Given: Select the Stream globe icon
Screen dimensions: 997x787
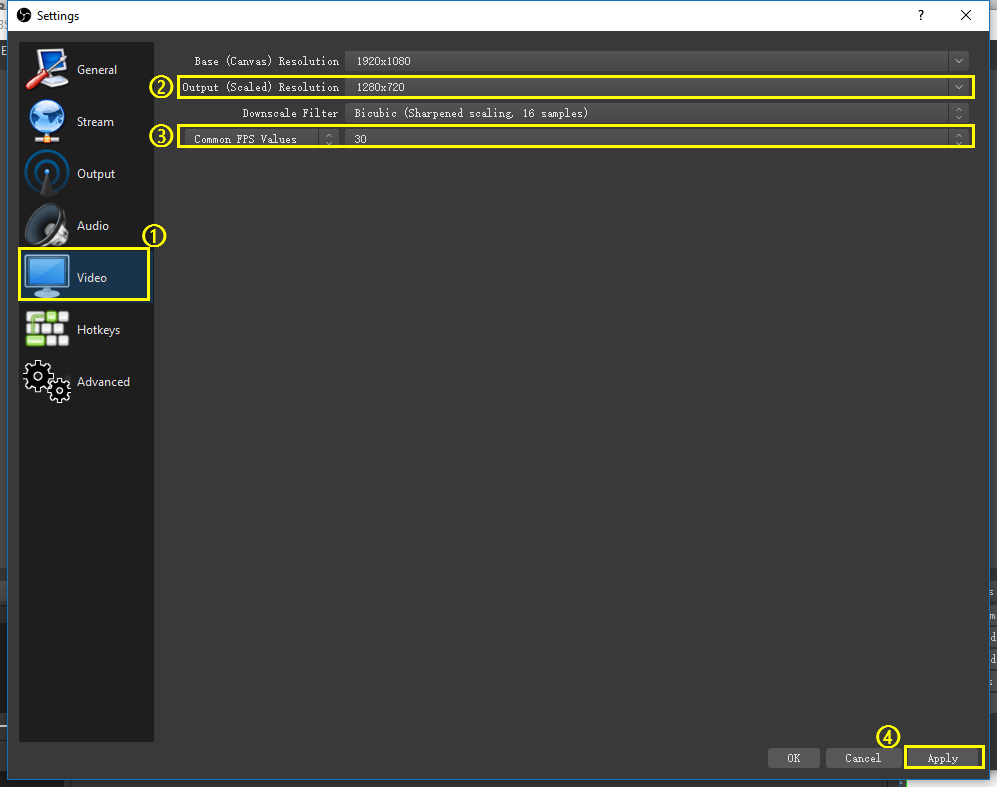Looking at the screenshot, I should coord(46,120).
